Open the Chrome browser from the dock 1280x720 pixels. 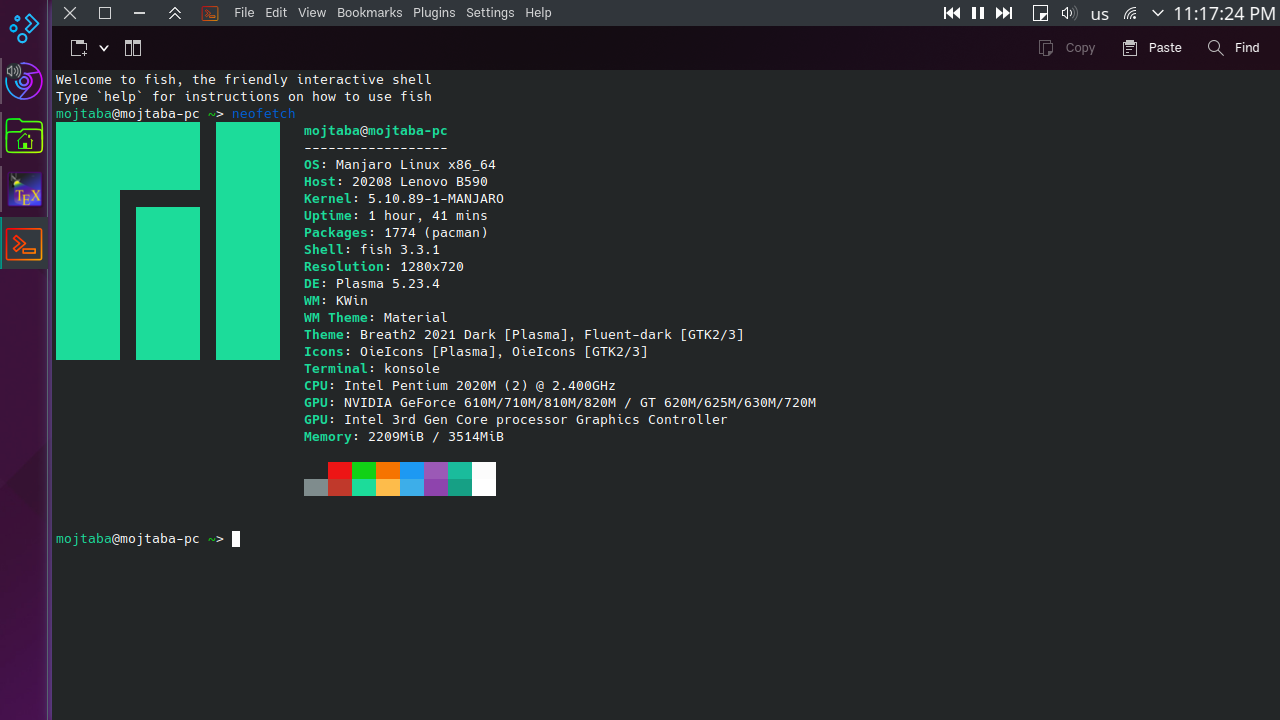(x=24, y=81)
